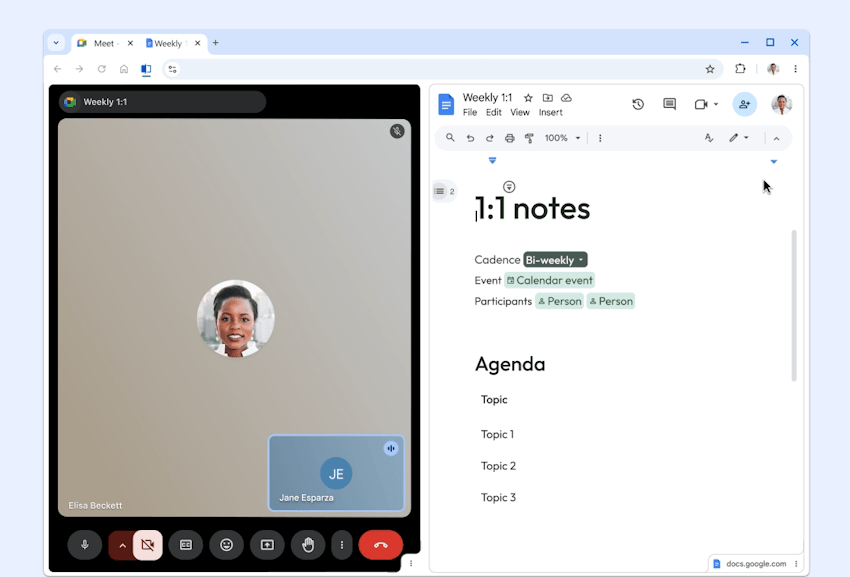Click the red leave call button
This screenshot has height=577, width=850.
tap(380, 545)
